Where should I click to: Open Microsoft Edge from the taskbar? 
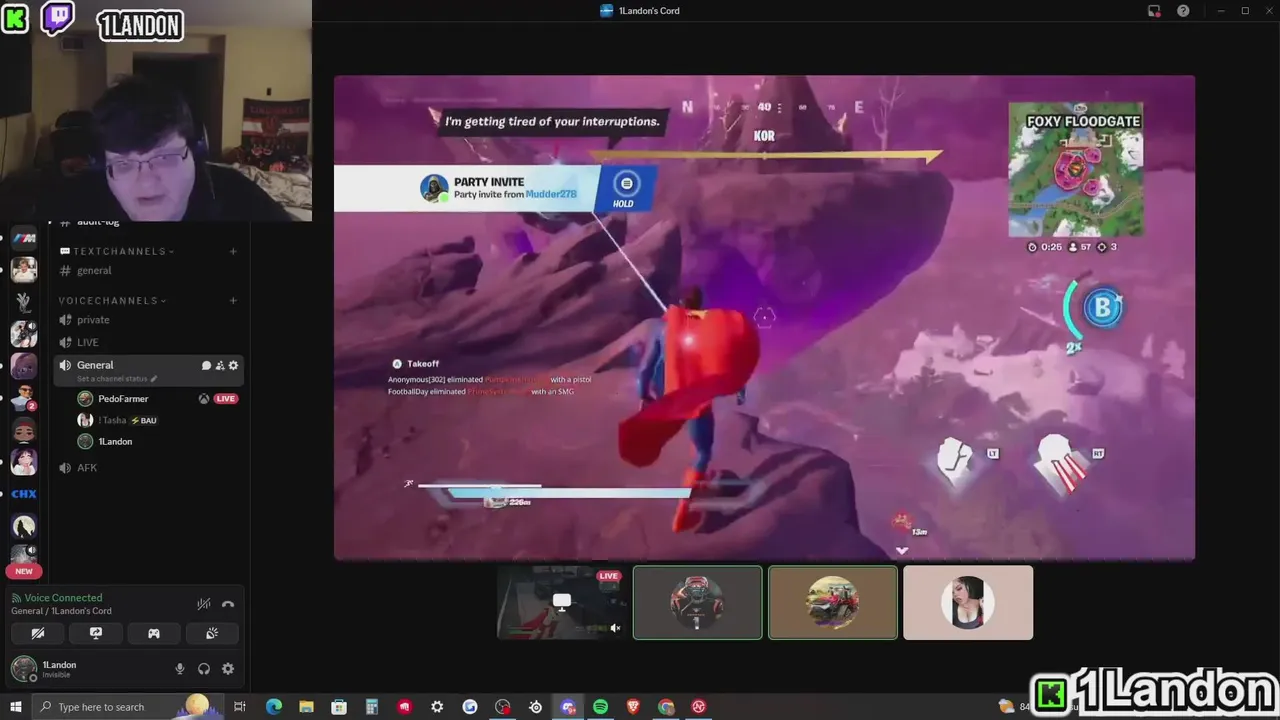click(273, 707)
